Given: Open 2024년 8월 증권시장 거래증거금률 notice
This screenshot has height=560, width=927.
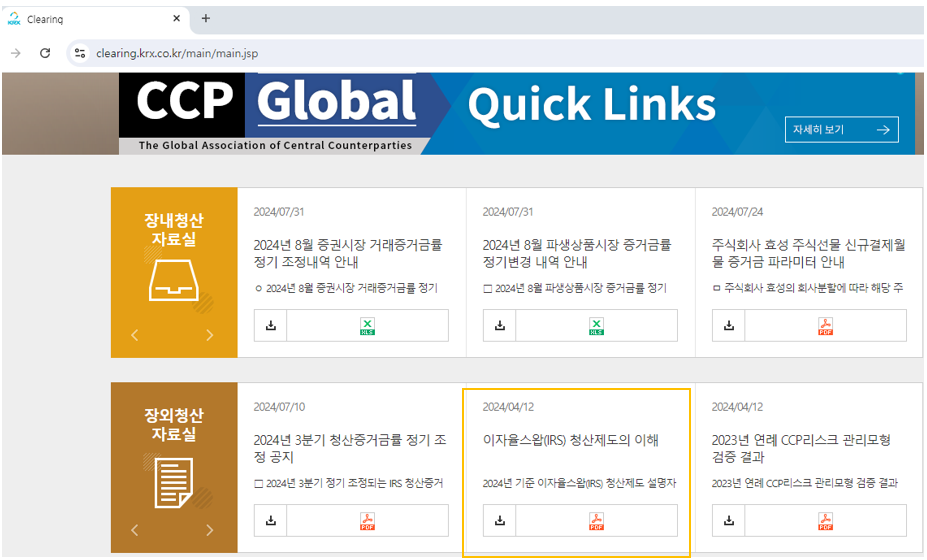Looking at the screenshot, I should pyautogui.click(x=348, y=253).
